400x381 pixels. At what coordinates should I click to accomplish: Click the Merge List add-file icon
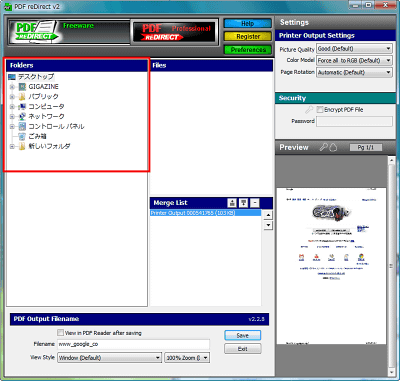click(x=232, y=203)
